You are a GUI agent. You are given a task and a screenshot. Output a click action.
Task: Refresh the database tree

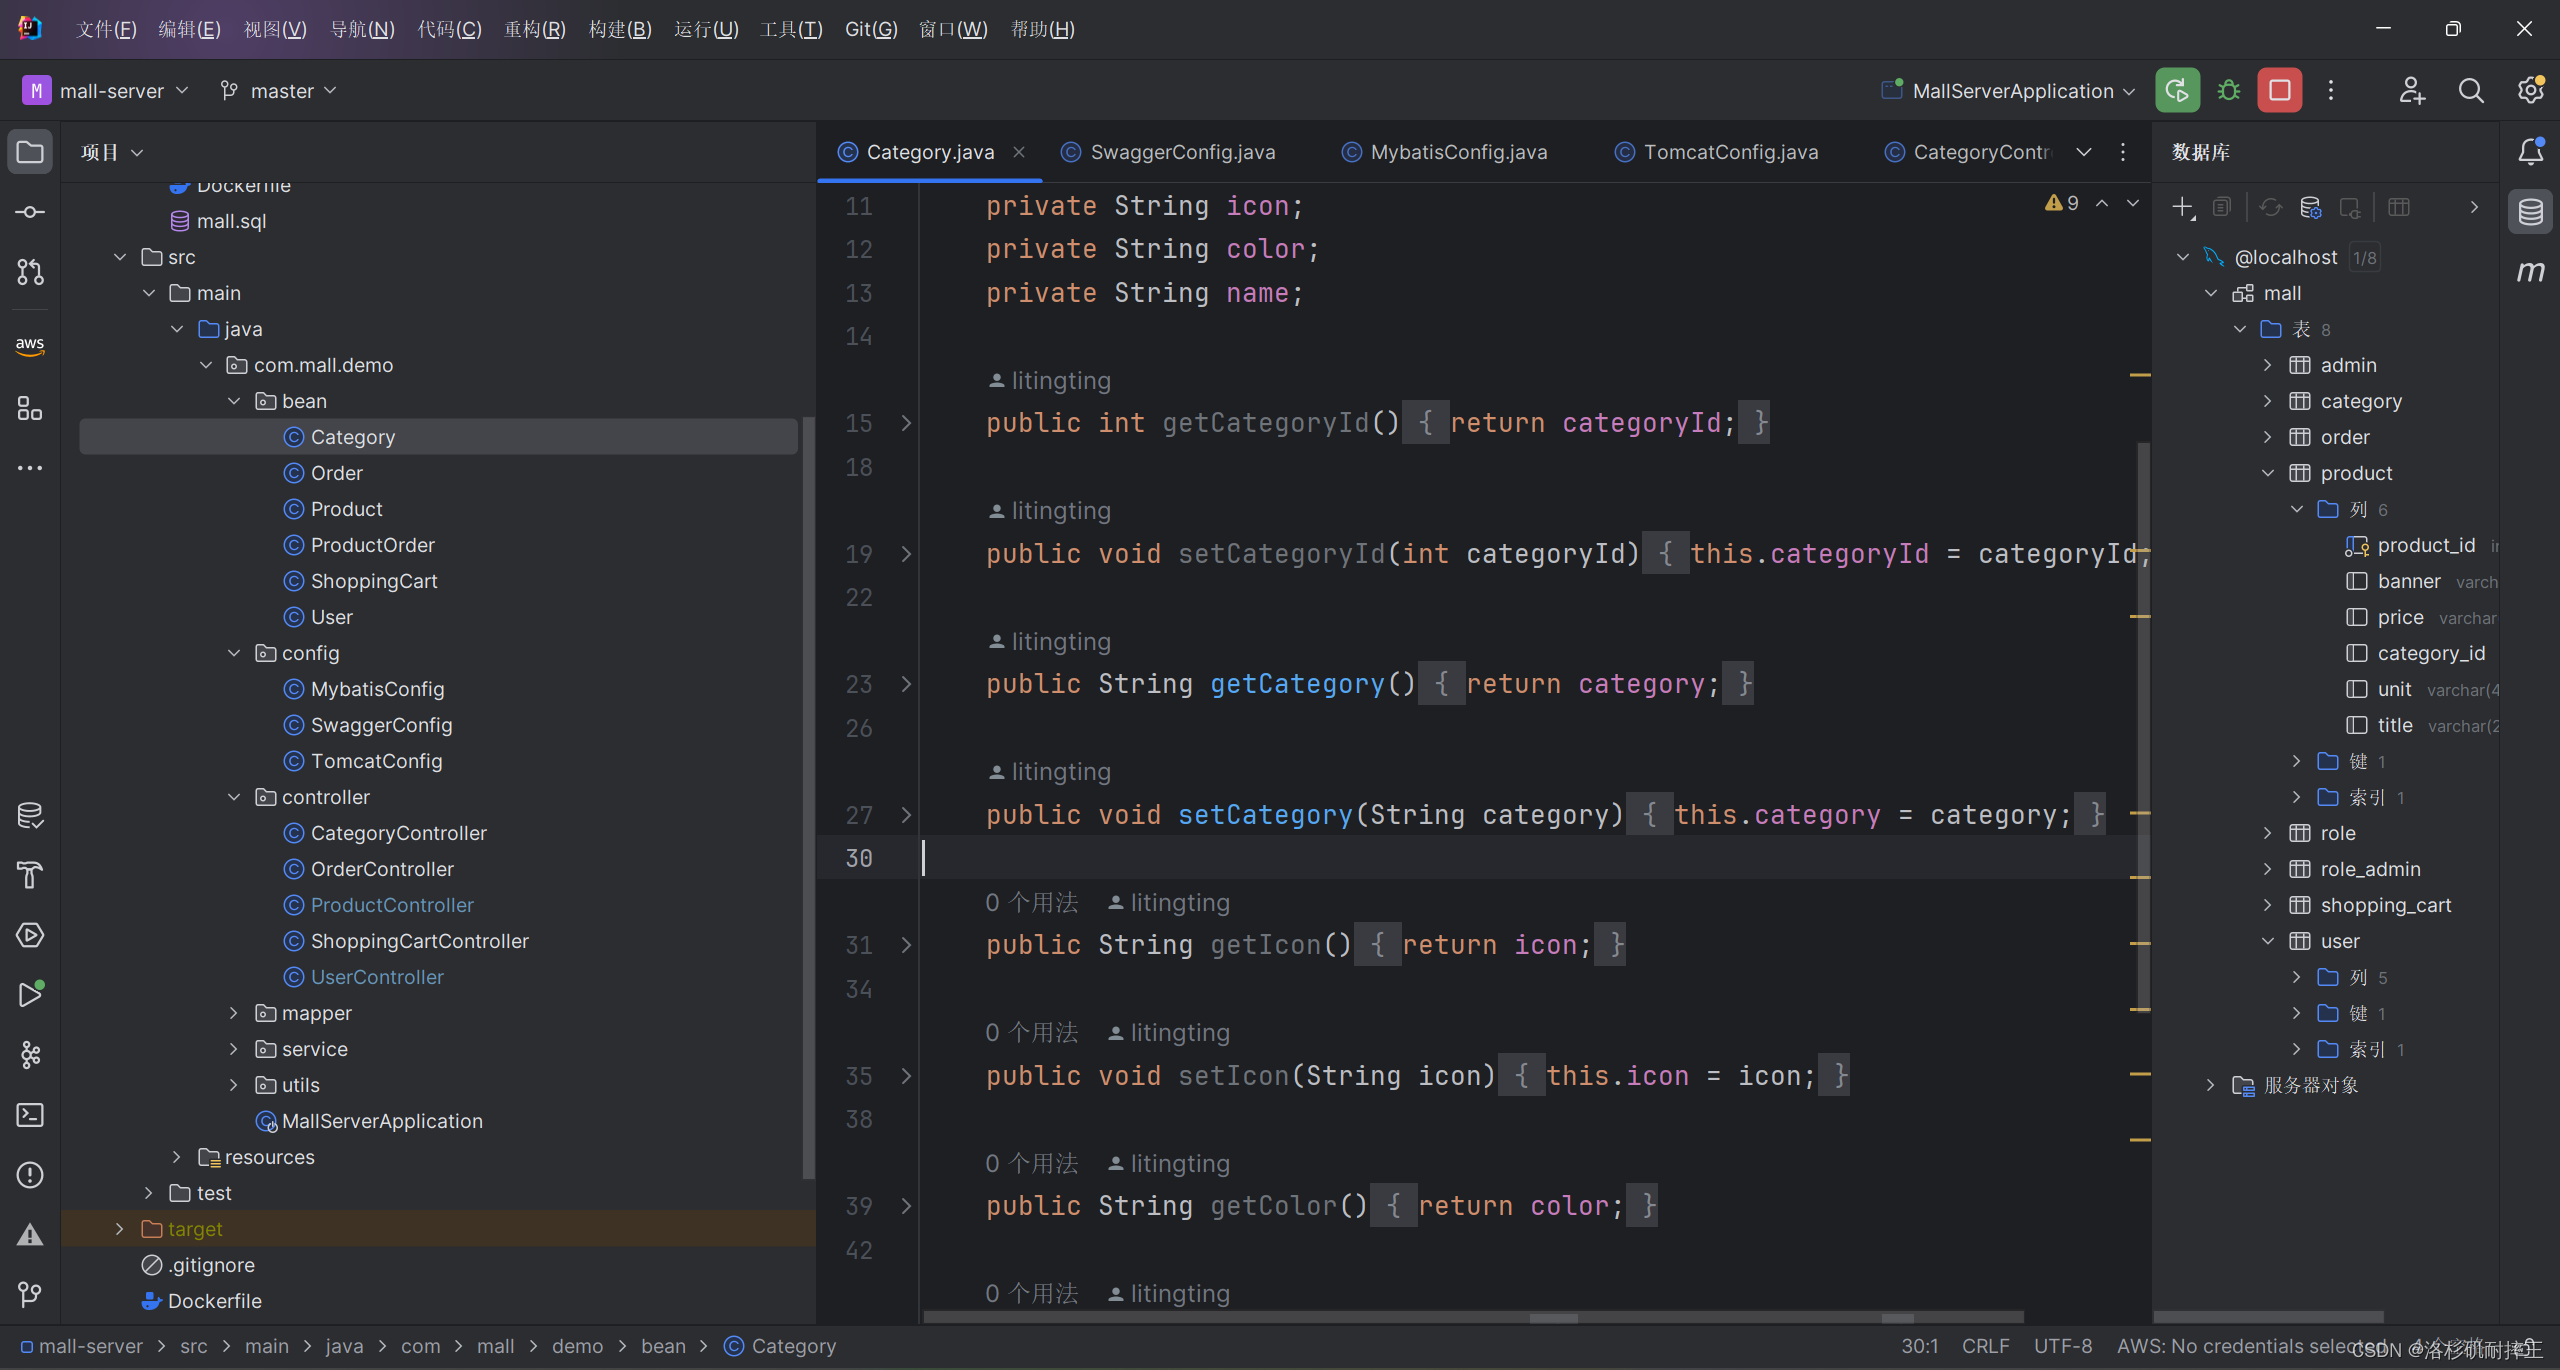click(2271, 207)
